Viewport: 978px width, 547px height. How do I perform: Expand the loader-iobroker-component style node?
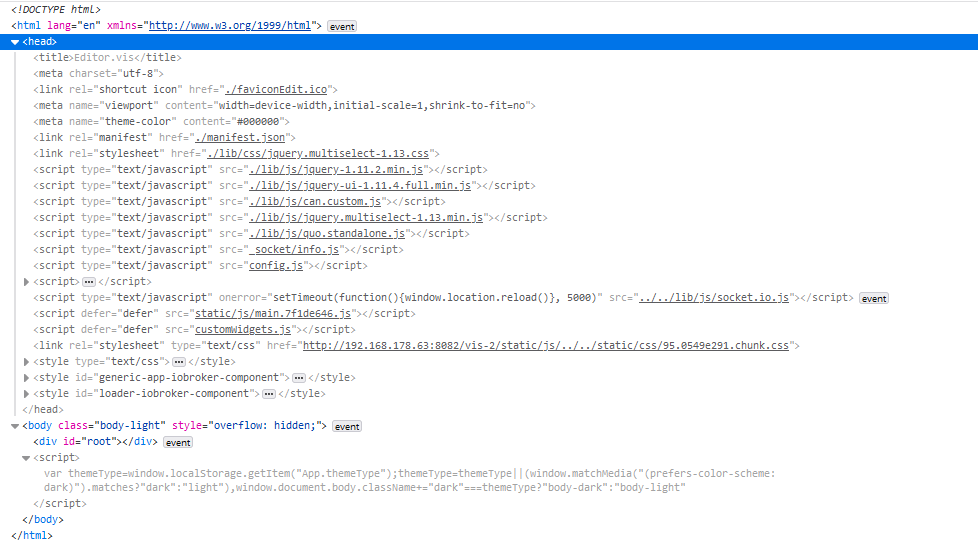coord(27,393)
